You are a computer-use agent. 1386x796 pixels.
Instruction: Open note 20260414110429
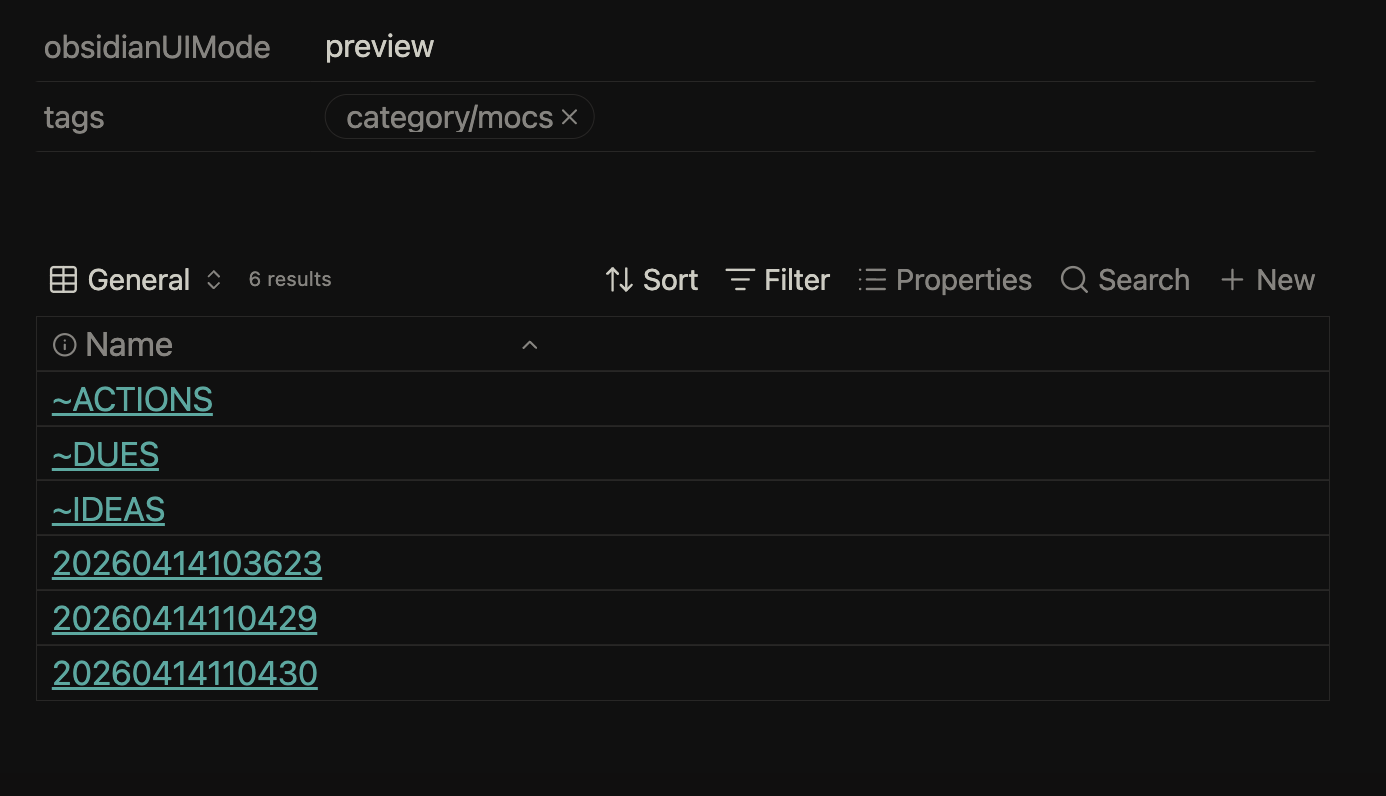(x=184, y=619)
